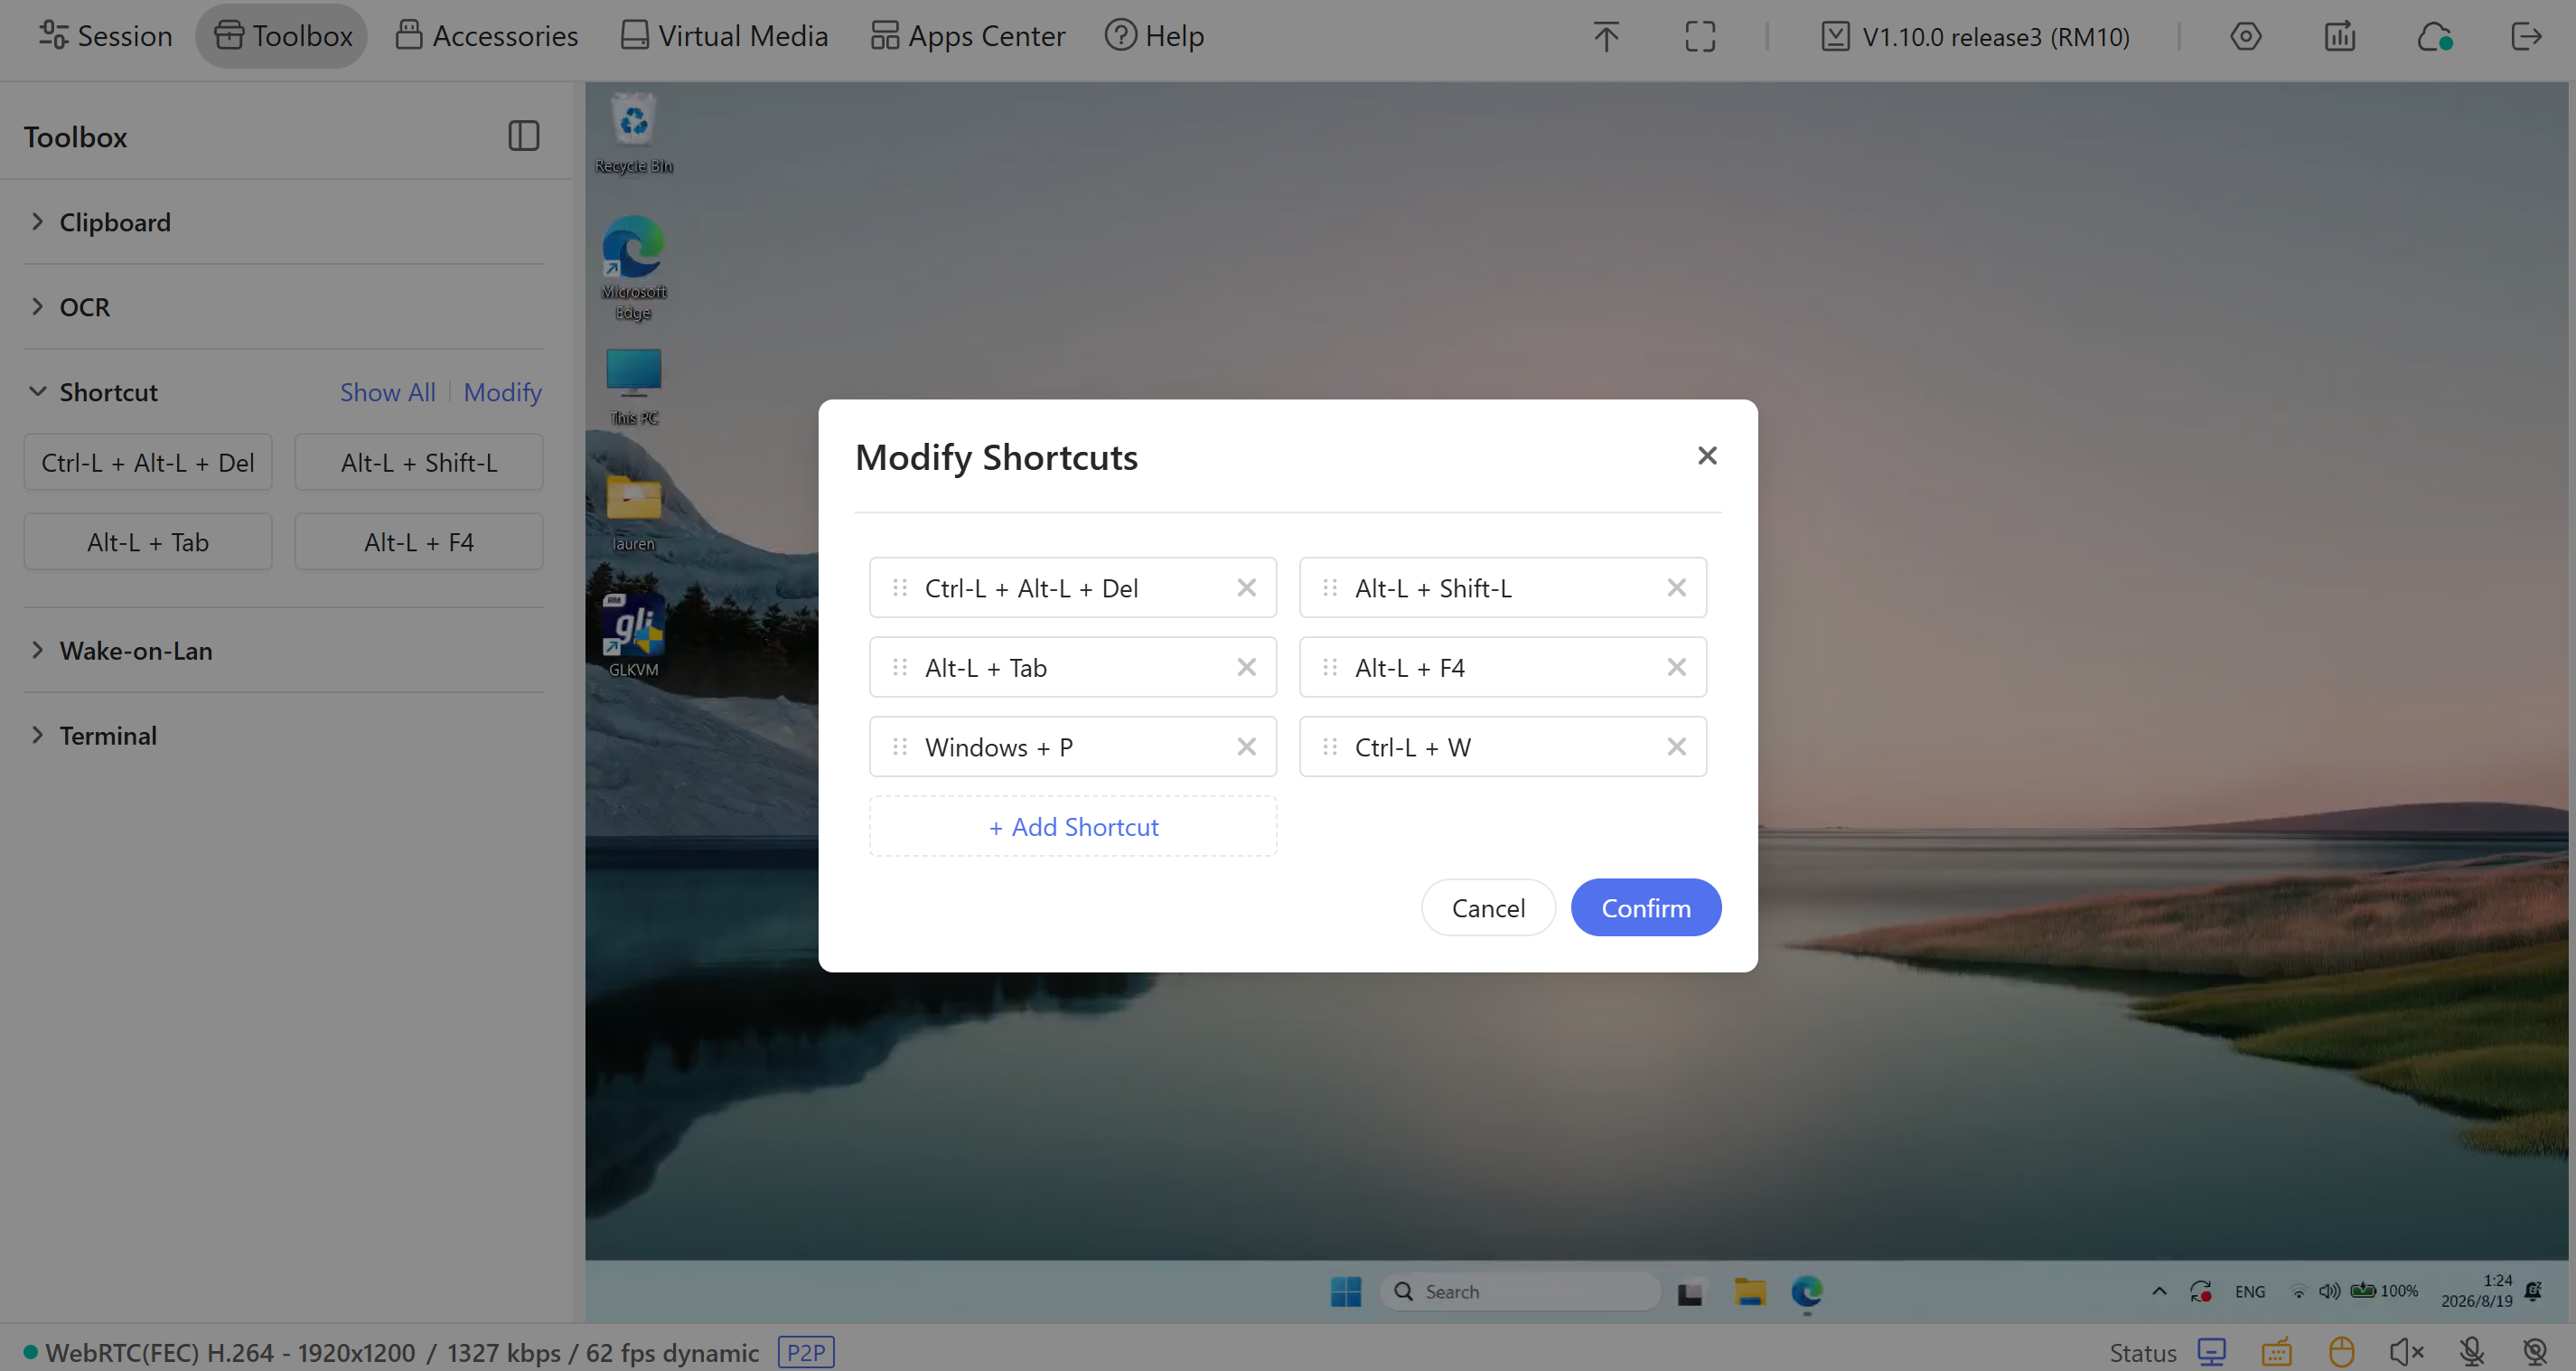Grab the drag handle of Ctrl-L + W
2576x1371 pixels.
point(1329,747)
